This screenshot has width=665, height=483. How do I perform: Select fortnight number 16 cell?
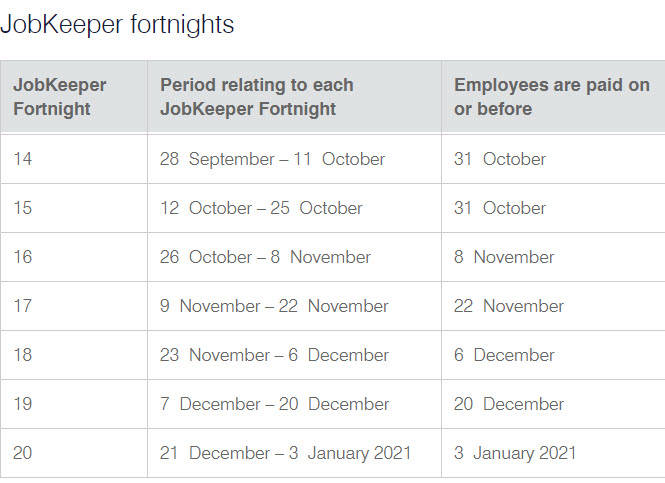click(22, 257)
